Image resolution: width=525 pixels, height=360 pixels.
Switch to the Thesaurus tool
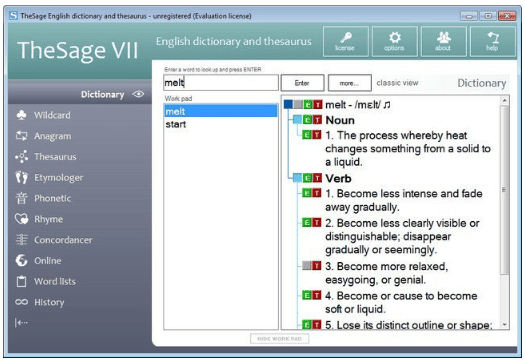click(55, 157)
